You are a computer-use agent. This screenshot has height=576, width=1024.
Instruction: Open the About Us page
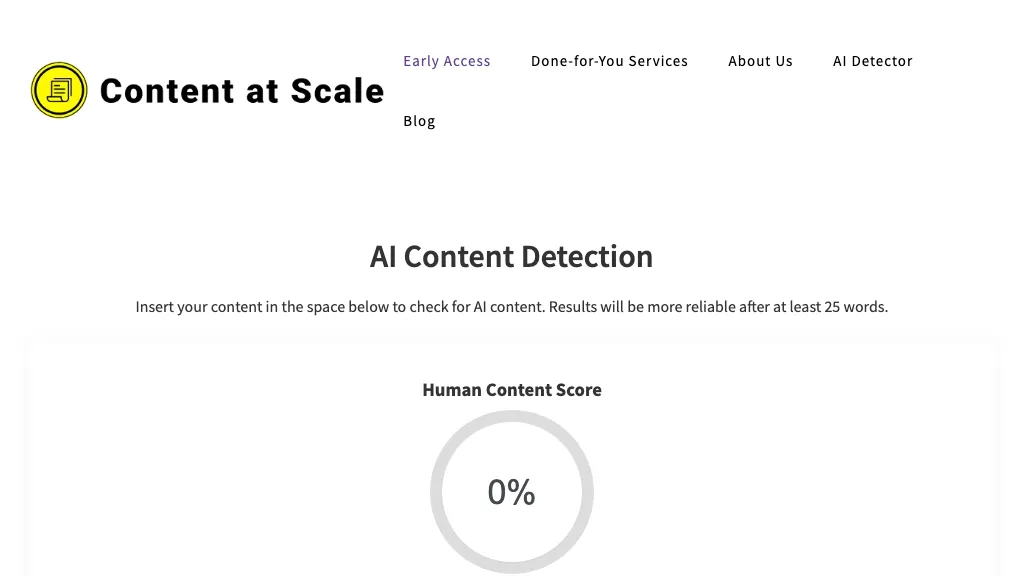pos(760,61)
